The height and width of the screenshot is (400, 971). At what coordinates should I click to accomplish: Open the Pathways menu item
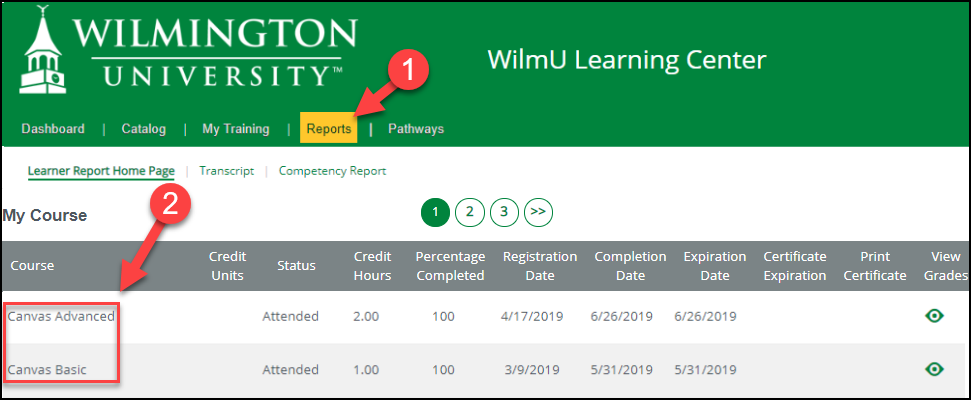pos(416,129)
